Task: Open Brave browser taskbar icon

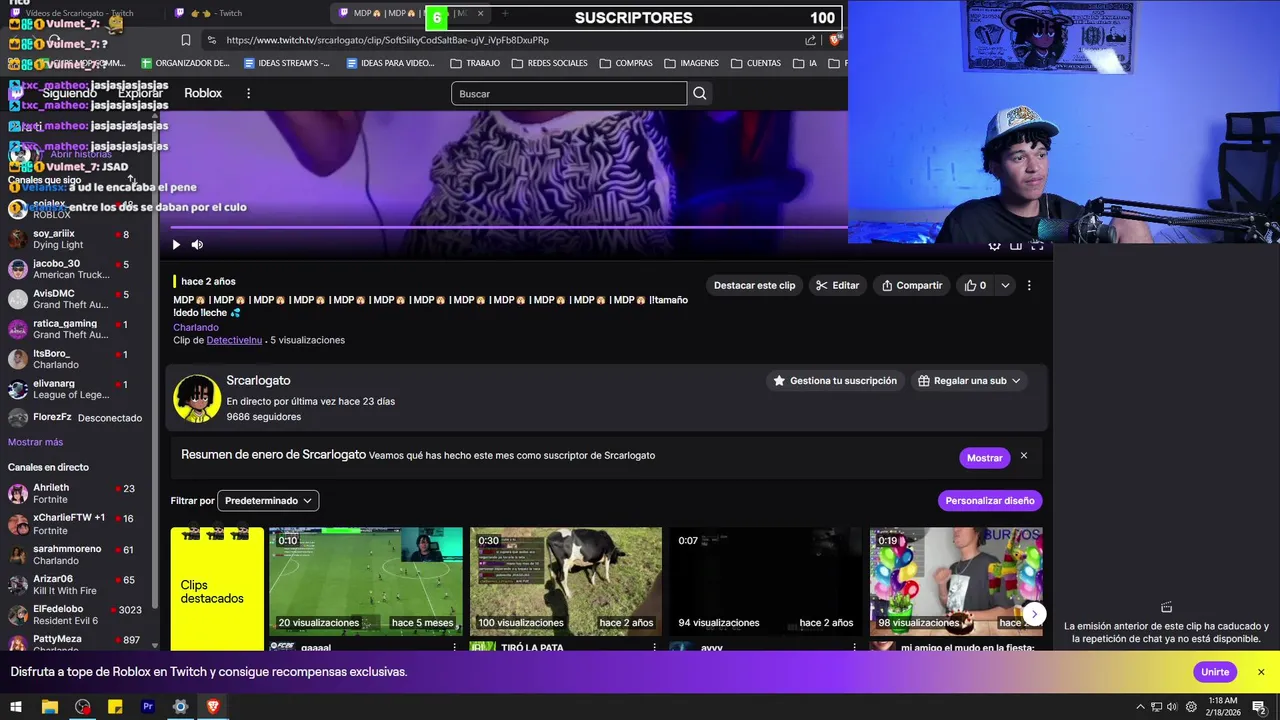Action: [213, 707]
